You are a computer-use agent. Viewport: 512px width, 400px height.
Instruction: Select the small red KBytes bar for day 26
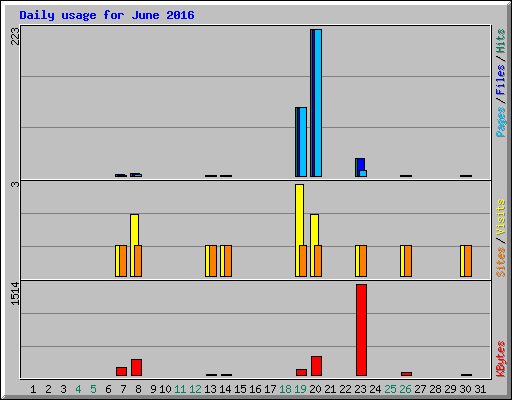pyautogui.click(x=406, y=374)
